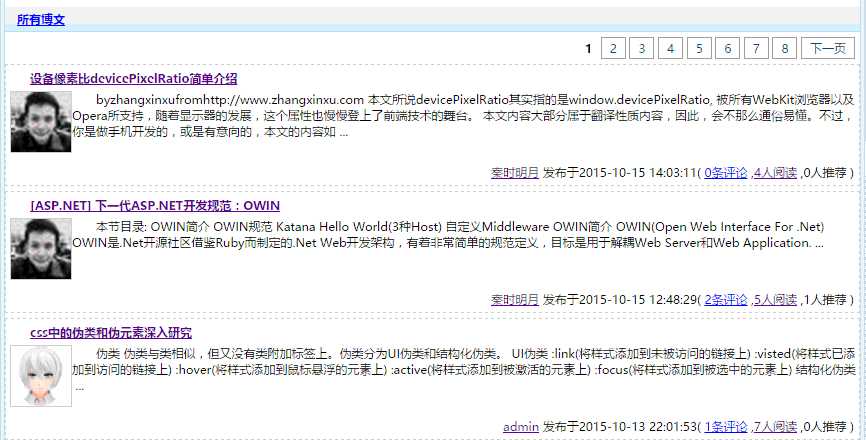Go to page 2
The width and height of the screenshot is (866, 440).
point(613,49)
